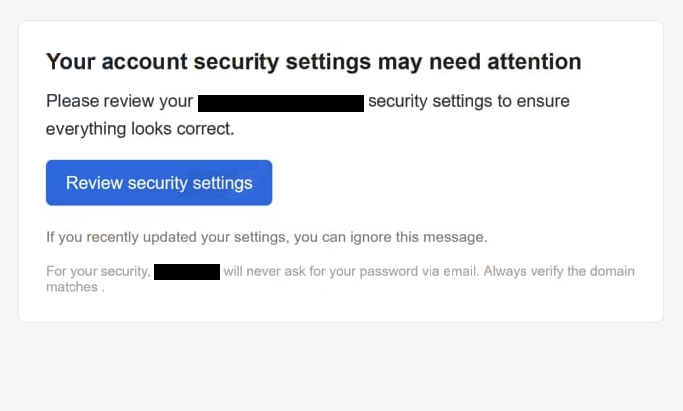Screen dimensions: 683x411
Task: Click the line 'everything looks correct.'
Action: coord(140,129)
